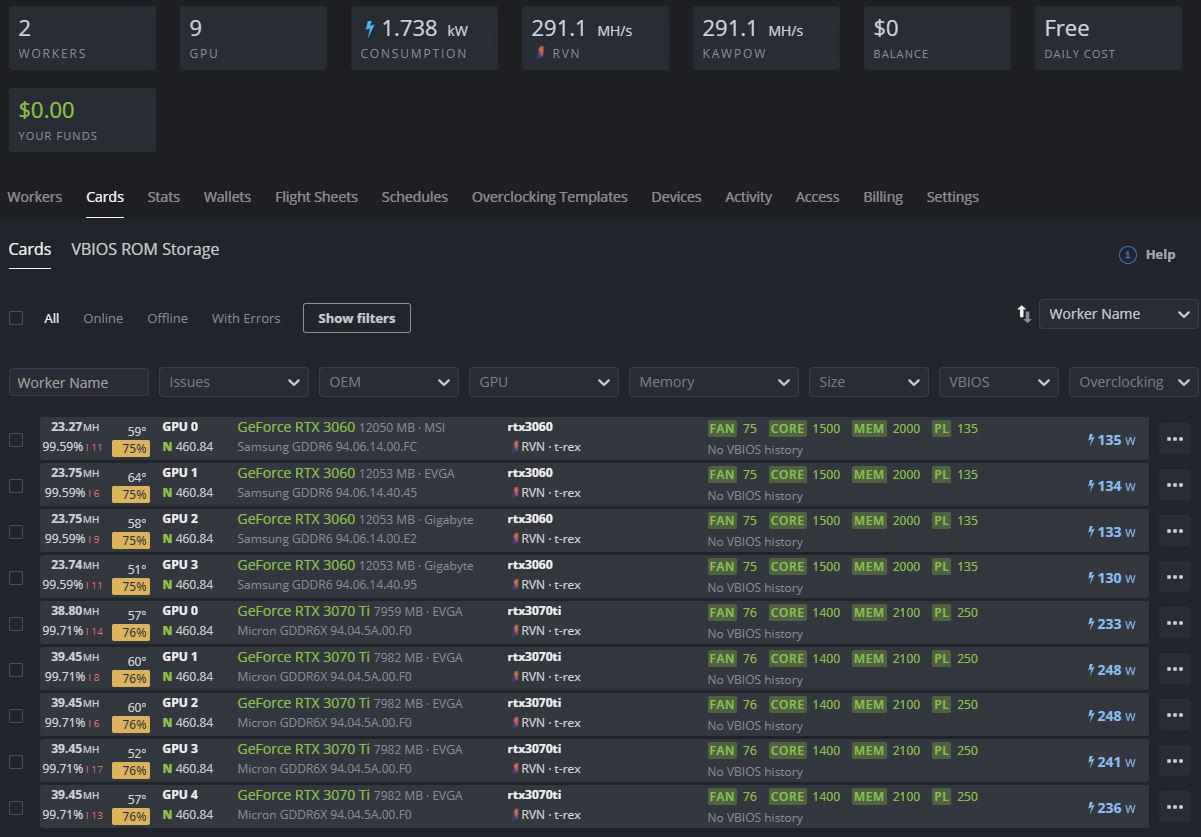
Task: Click the sort direction arrows icon
Action: point(1023,314)
